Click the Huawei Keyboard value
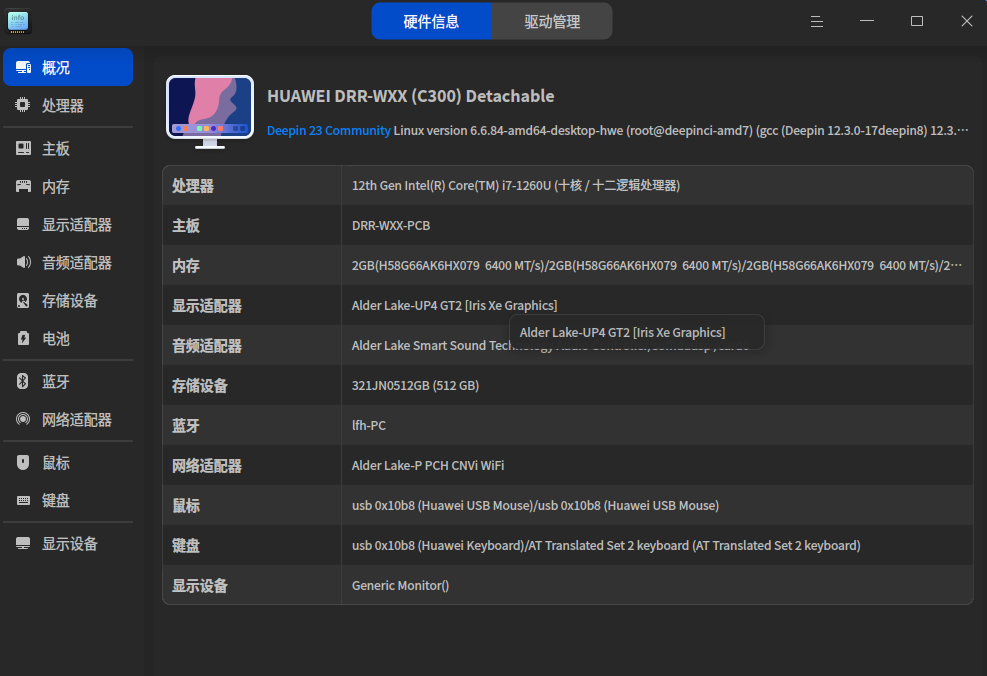 [x=606, y=545]
